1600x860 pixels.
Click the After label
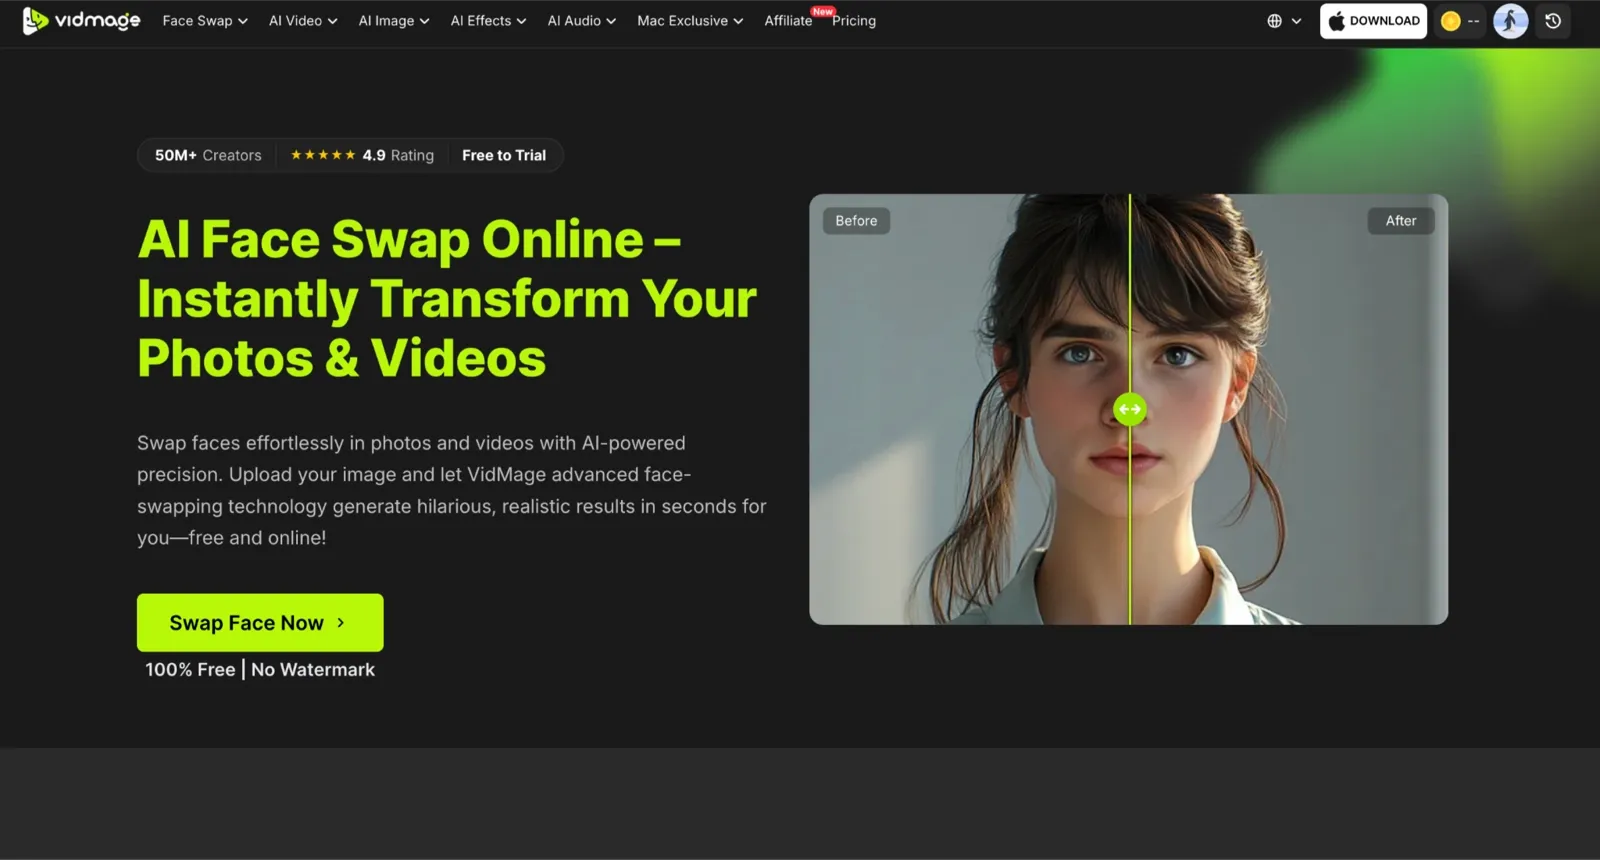tap(1401, 221)
